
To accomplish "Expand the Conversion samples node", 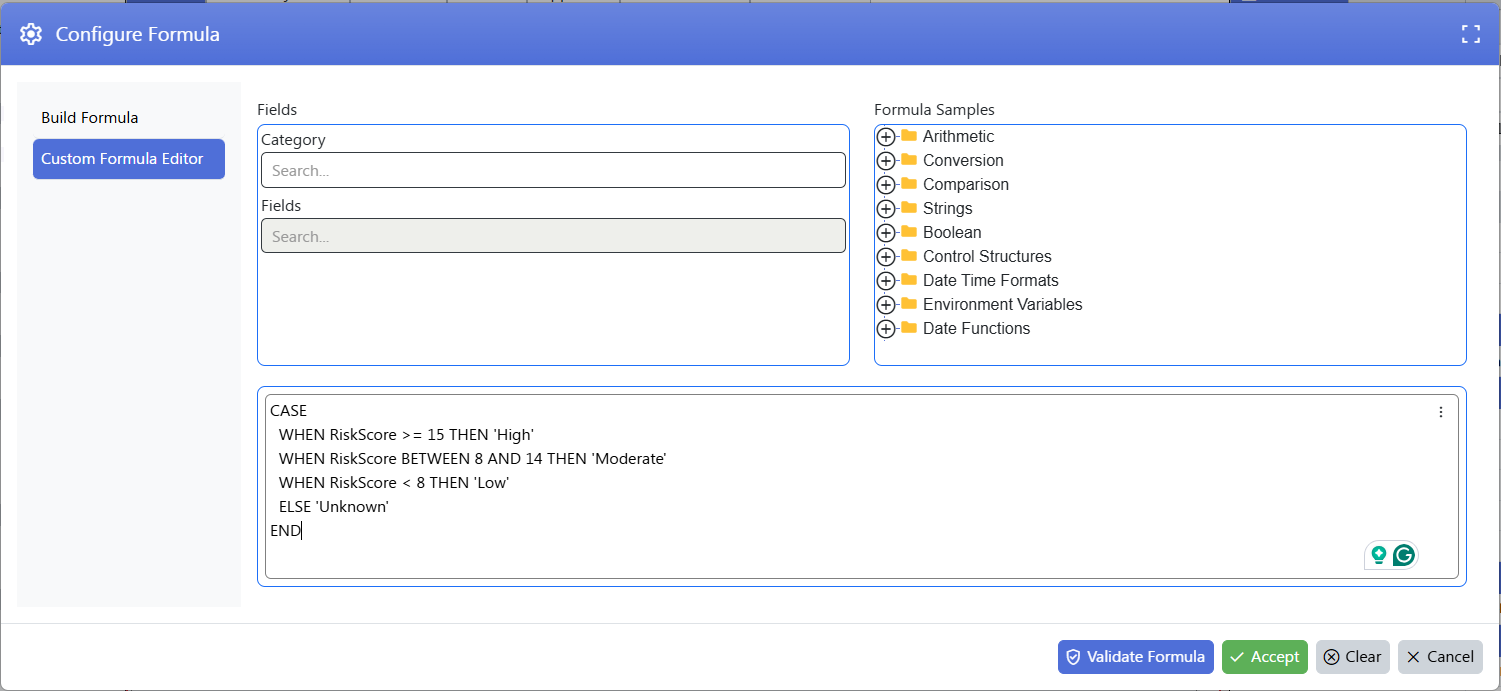I will (x=885, y=161).
